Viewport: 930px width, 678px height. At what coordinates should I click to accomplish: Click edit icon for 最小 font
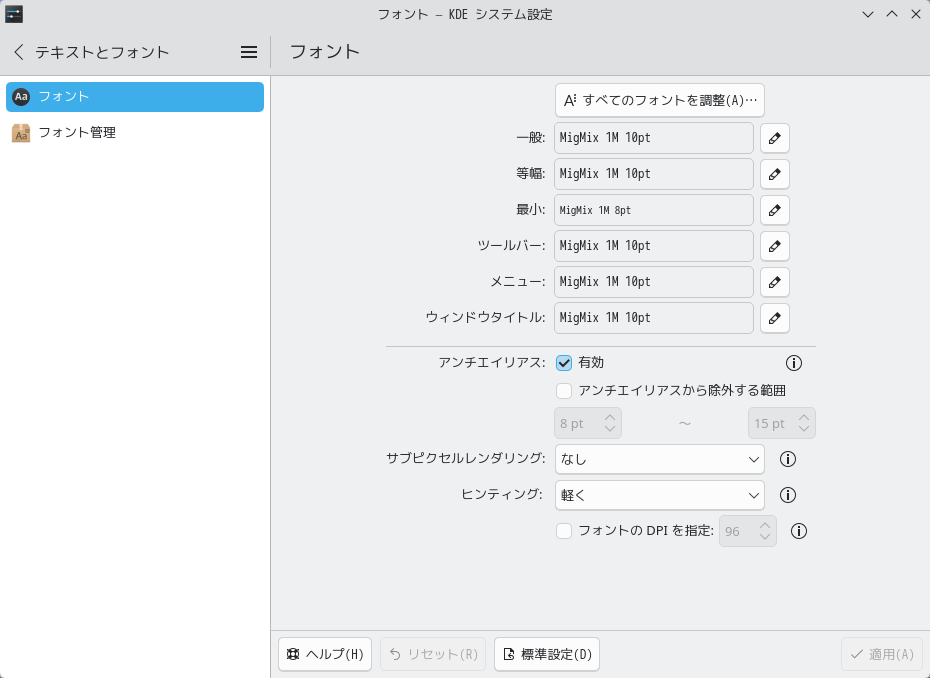pyautogui.click(x=774, y=210)
